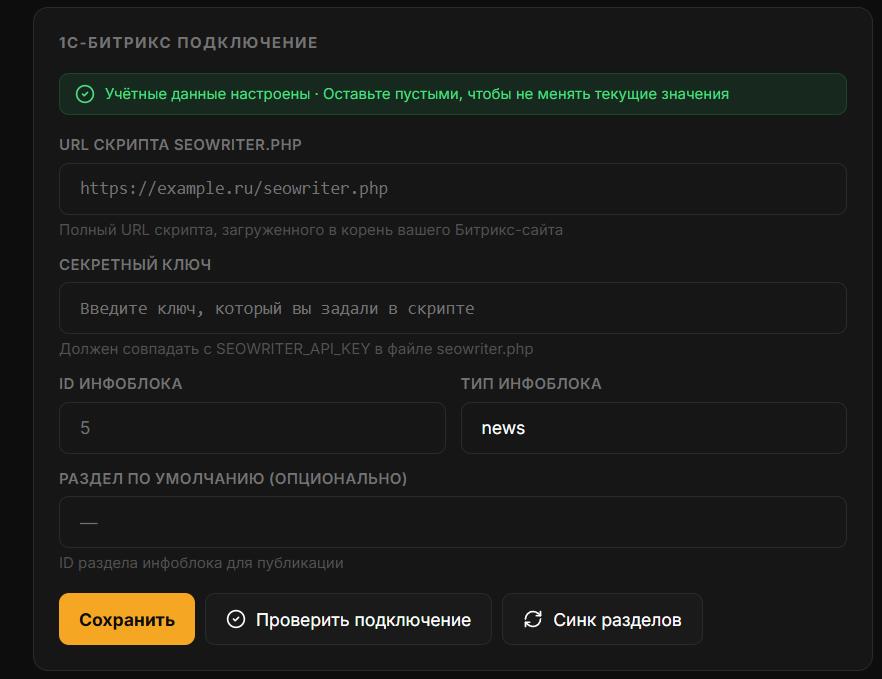Click the hint ID раздела инфоблока для публикации
The height and width of the screenshot is (679, 882).
(201, 563)
